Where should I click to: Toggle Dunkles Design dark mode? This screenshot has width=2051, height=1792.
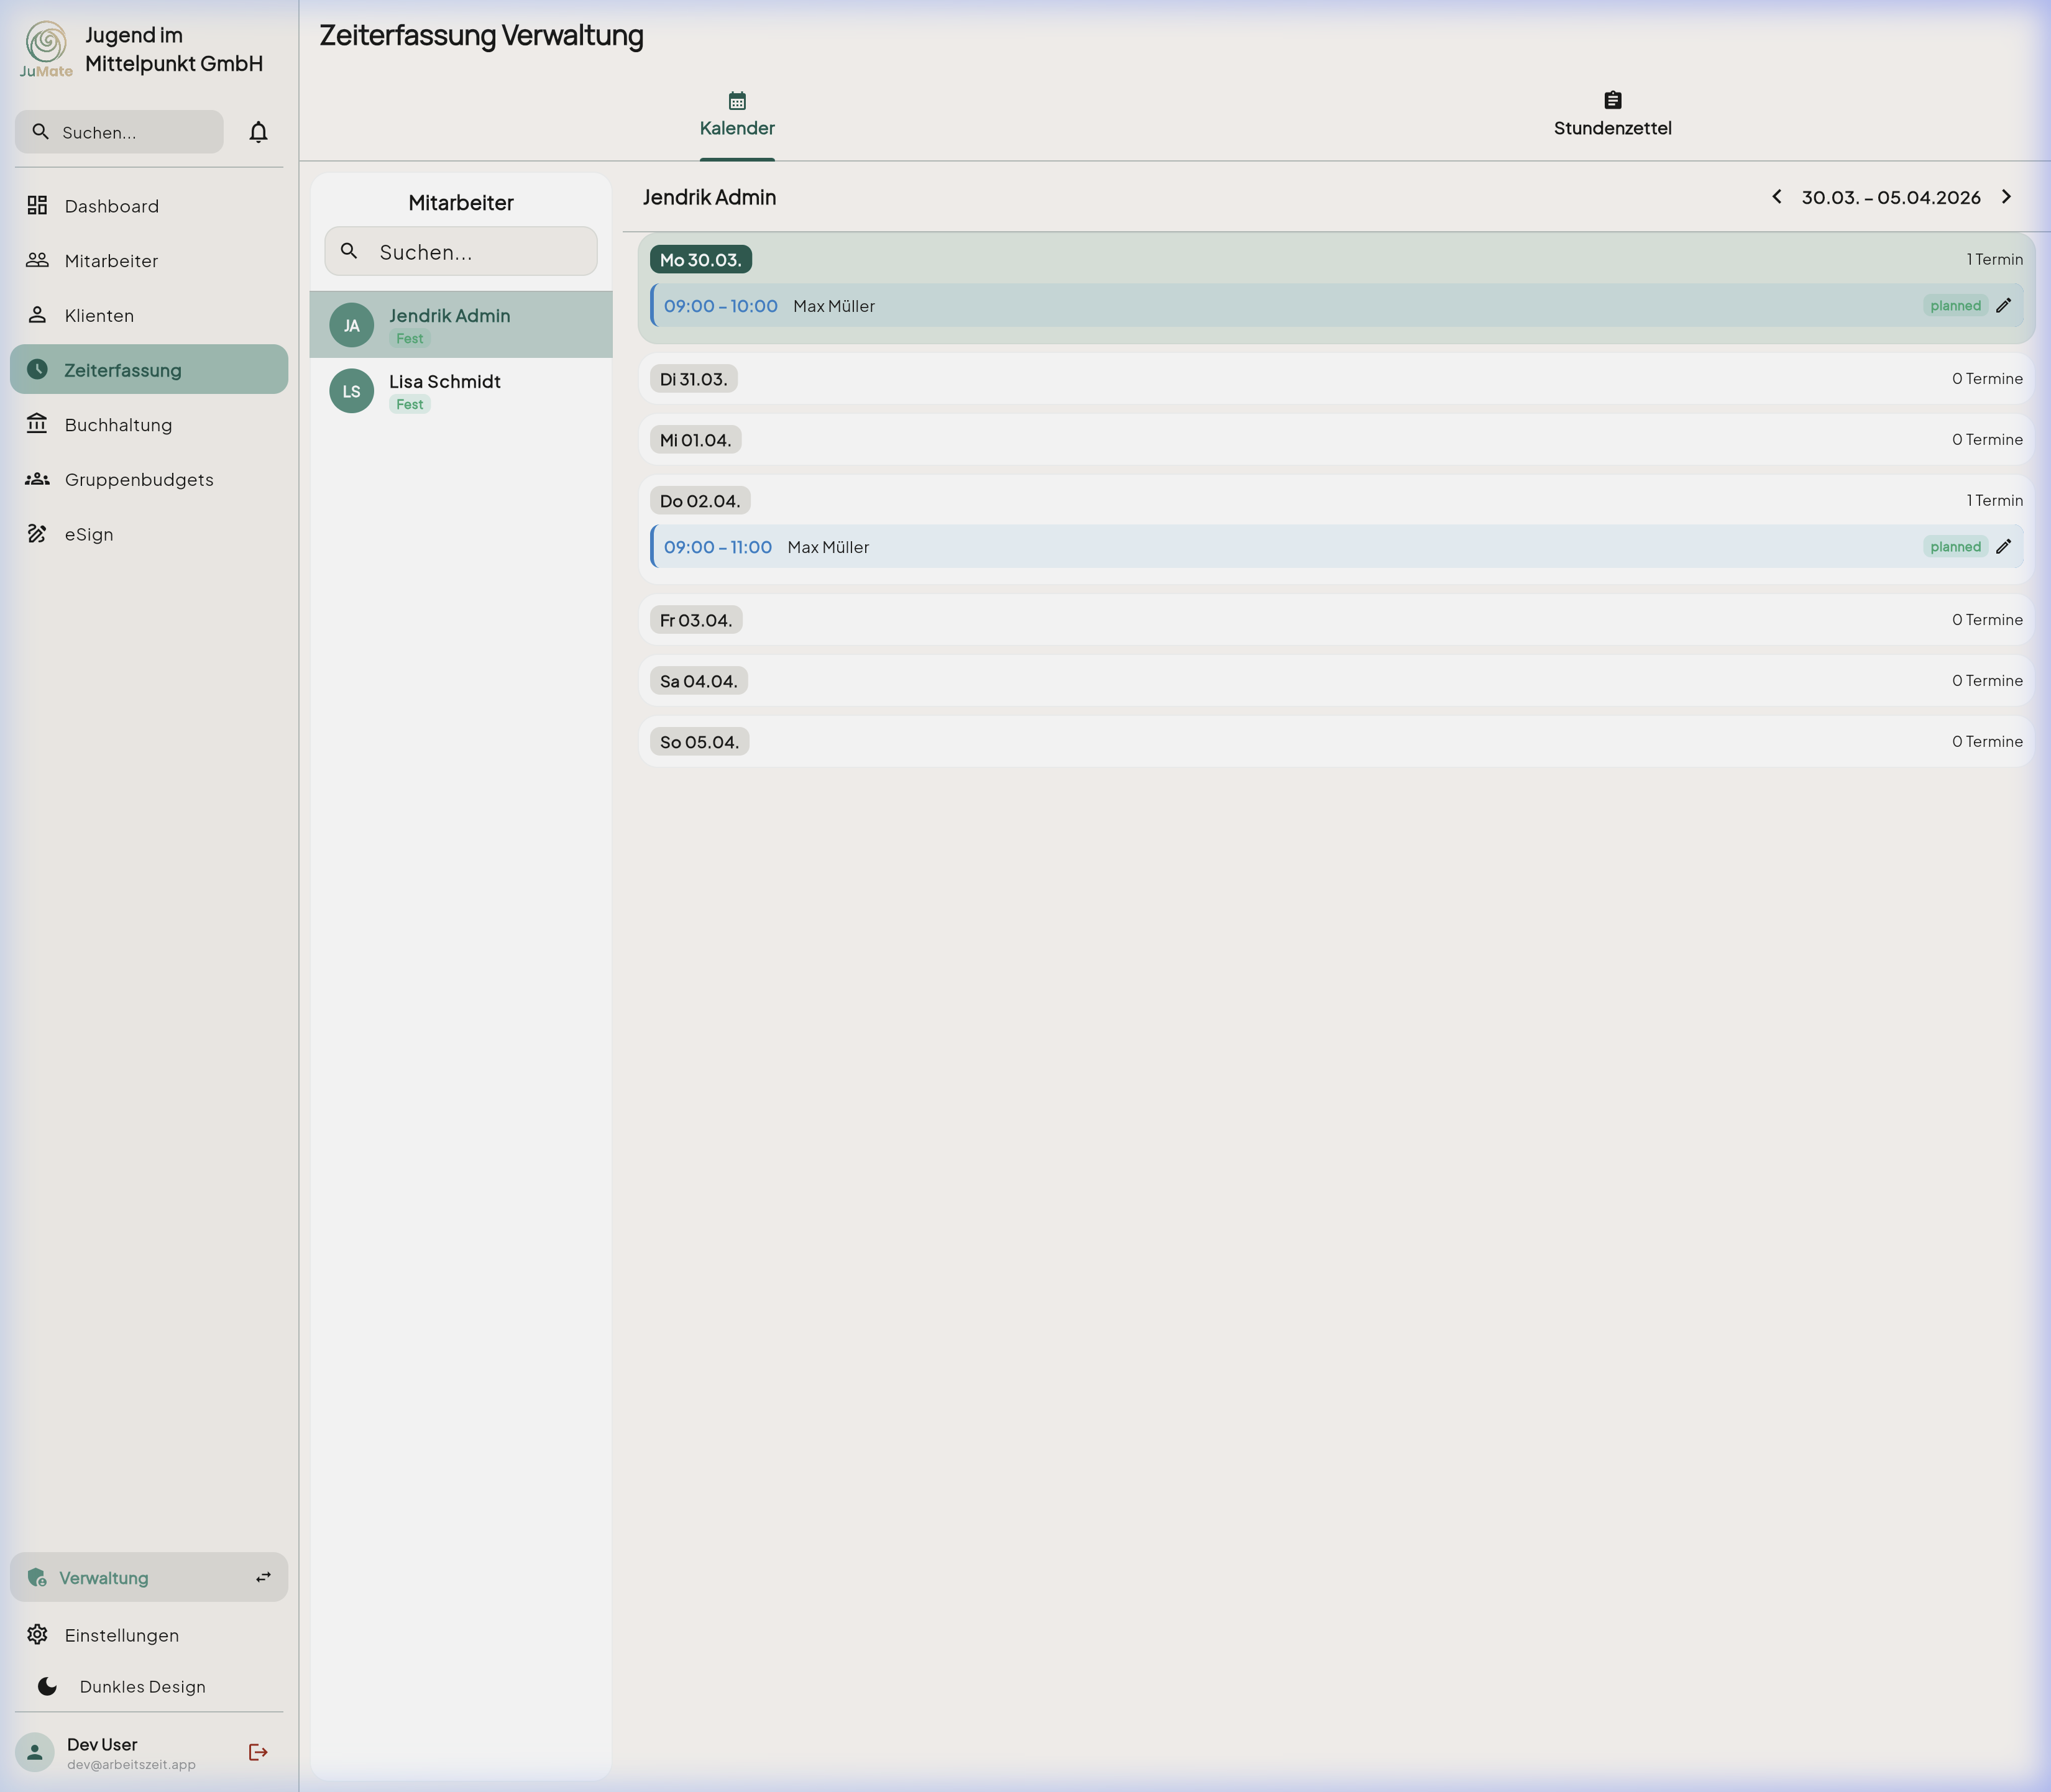point(142,1687)
